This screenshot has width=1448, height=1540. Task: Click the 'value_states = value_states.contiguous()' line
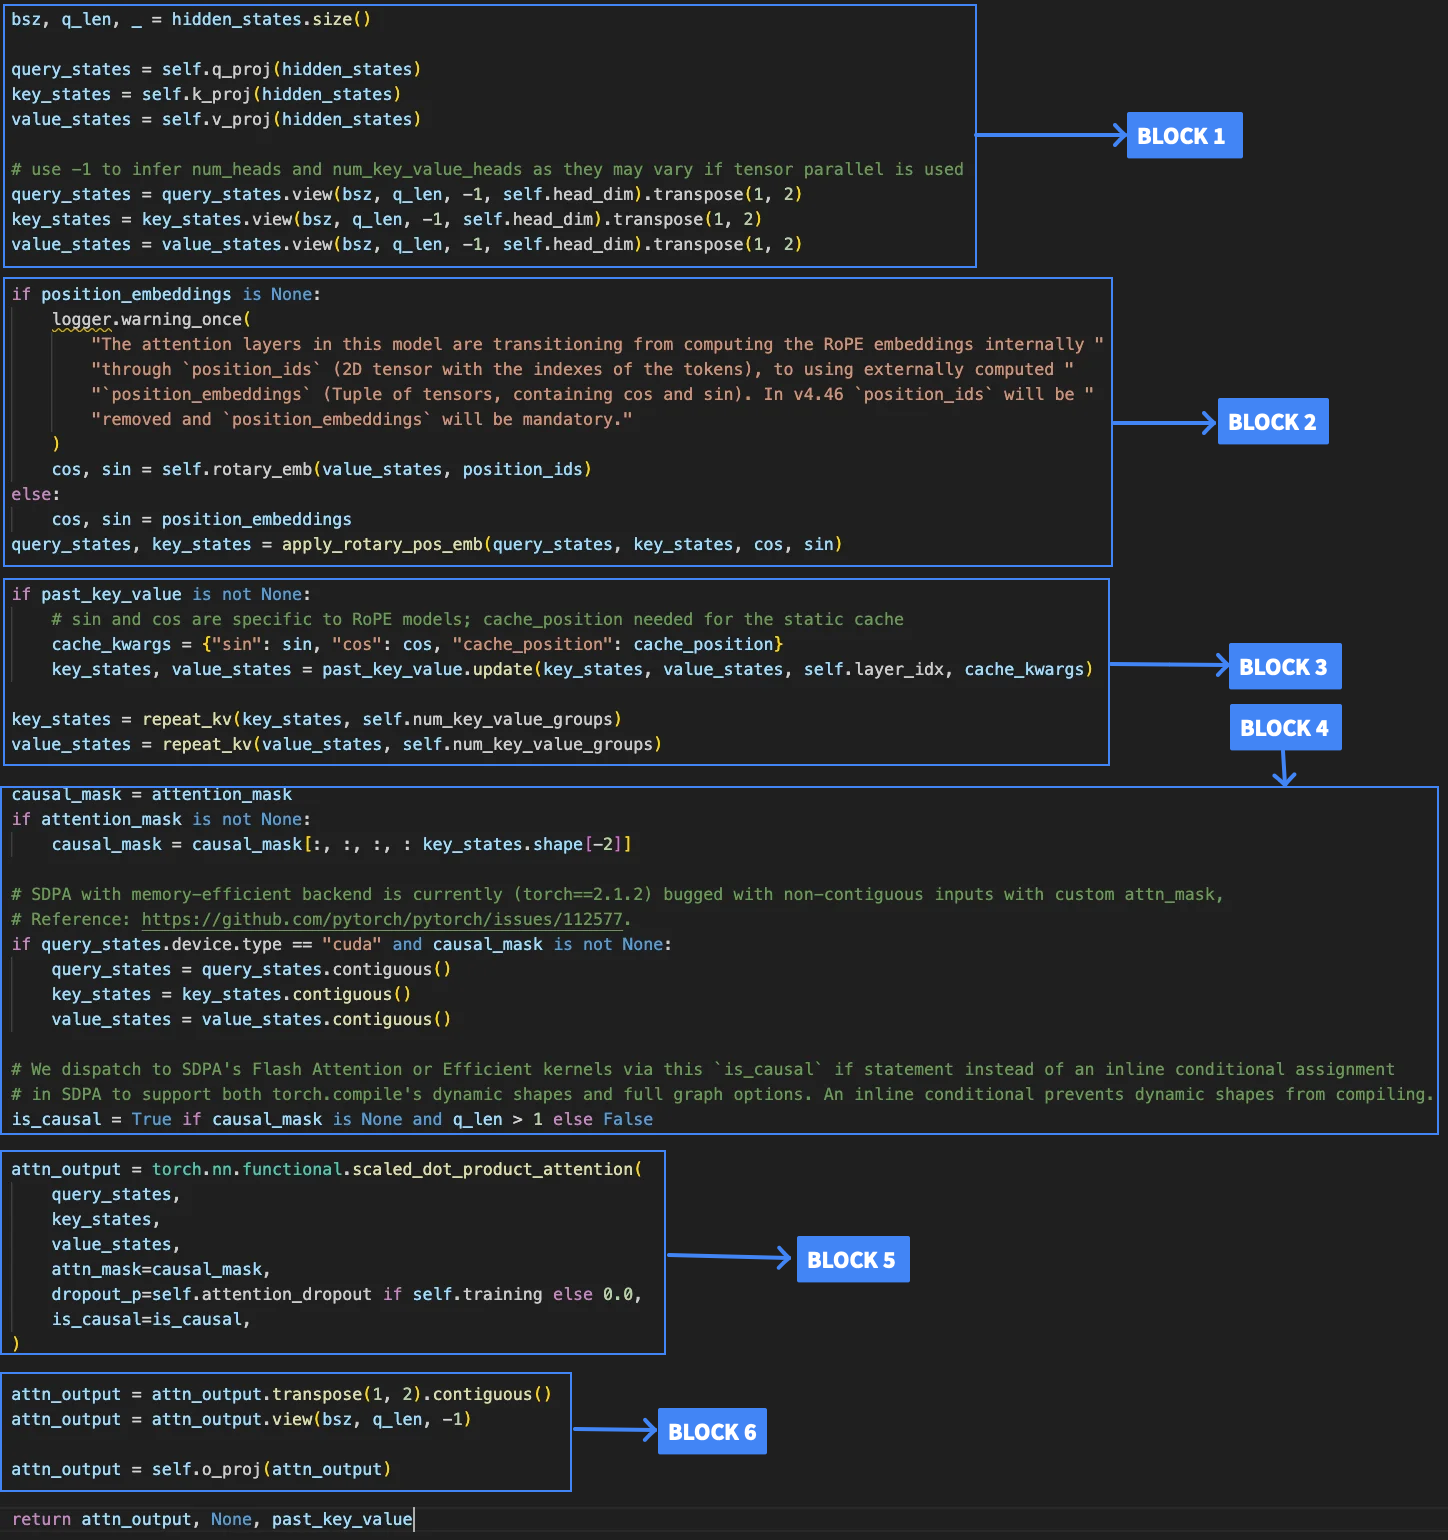point(251,1019)
